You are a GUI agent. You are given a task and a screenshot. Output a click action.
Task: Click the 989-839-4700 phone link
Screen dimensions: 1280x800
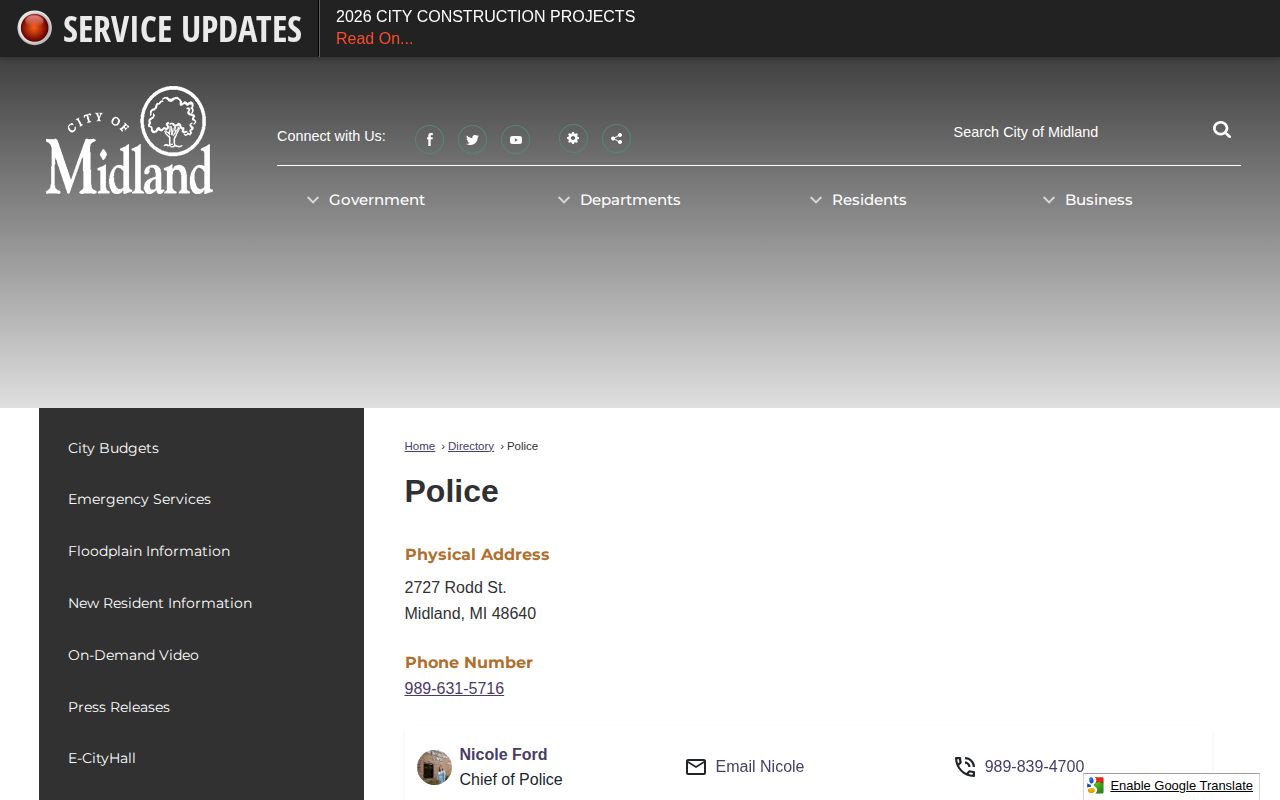tap(1034, 767)
